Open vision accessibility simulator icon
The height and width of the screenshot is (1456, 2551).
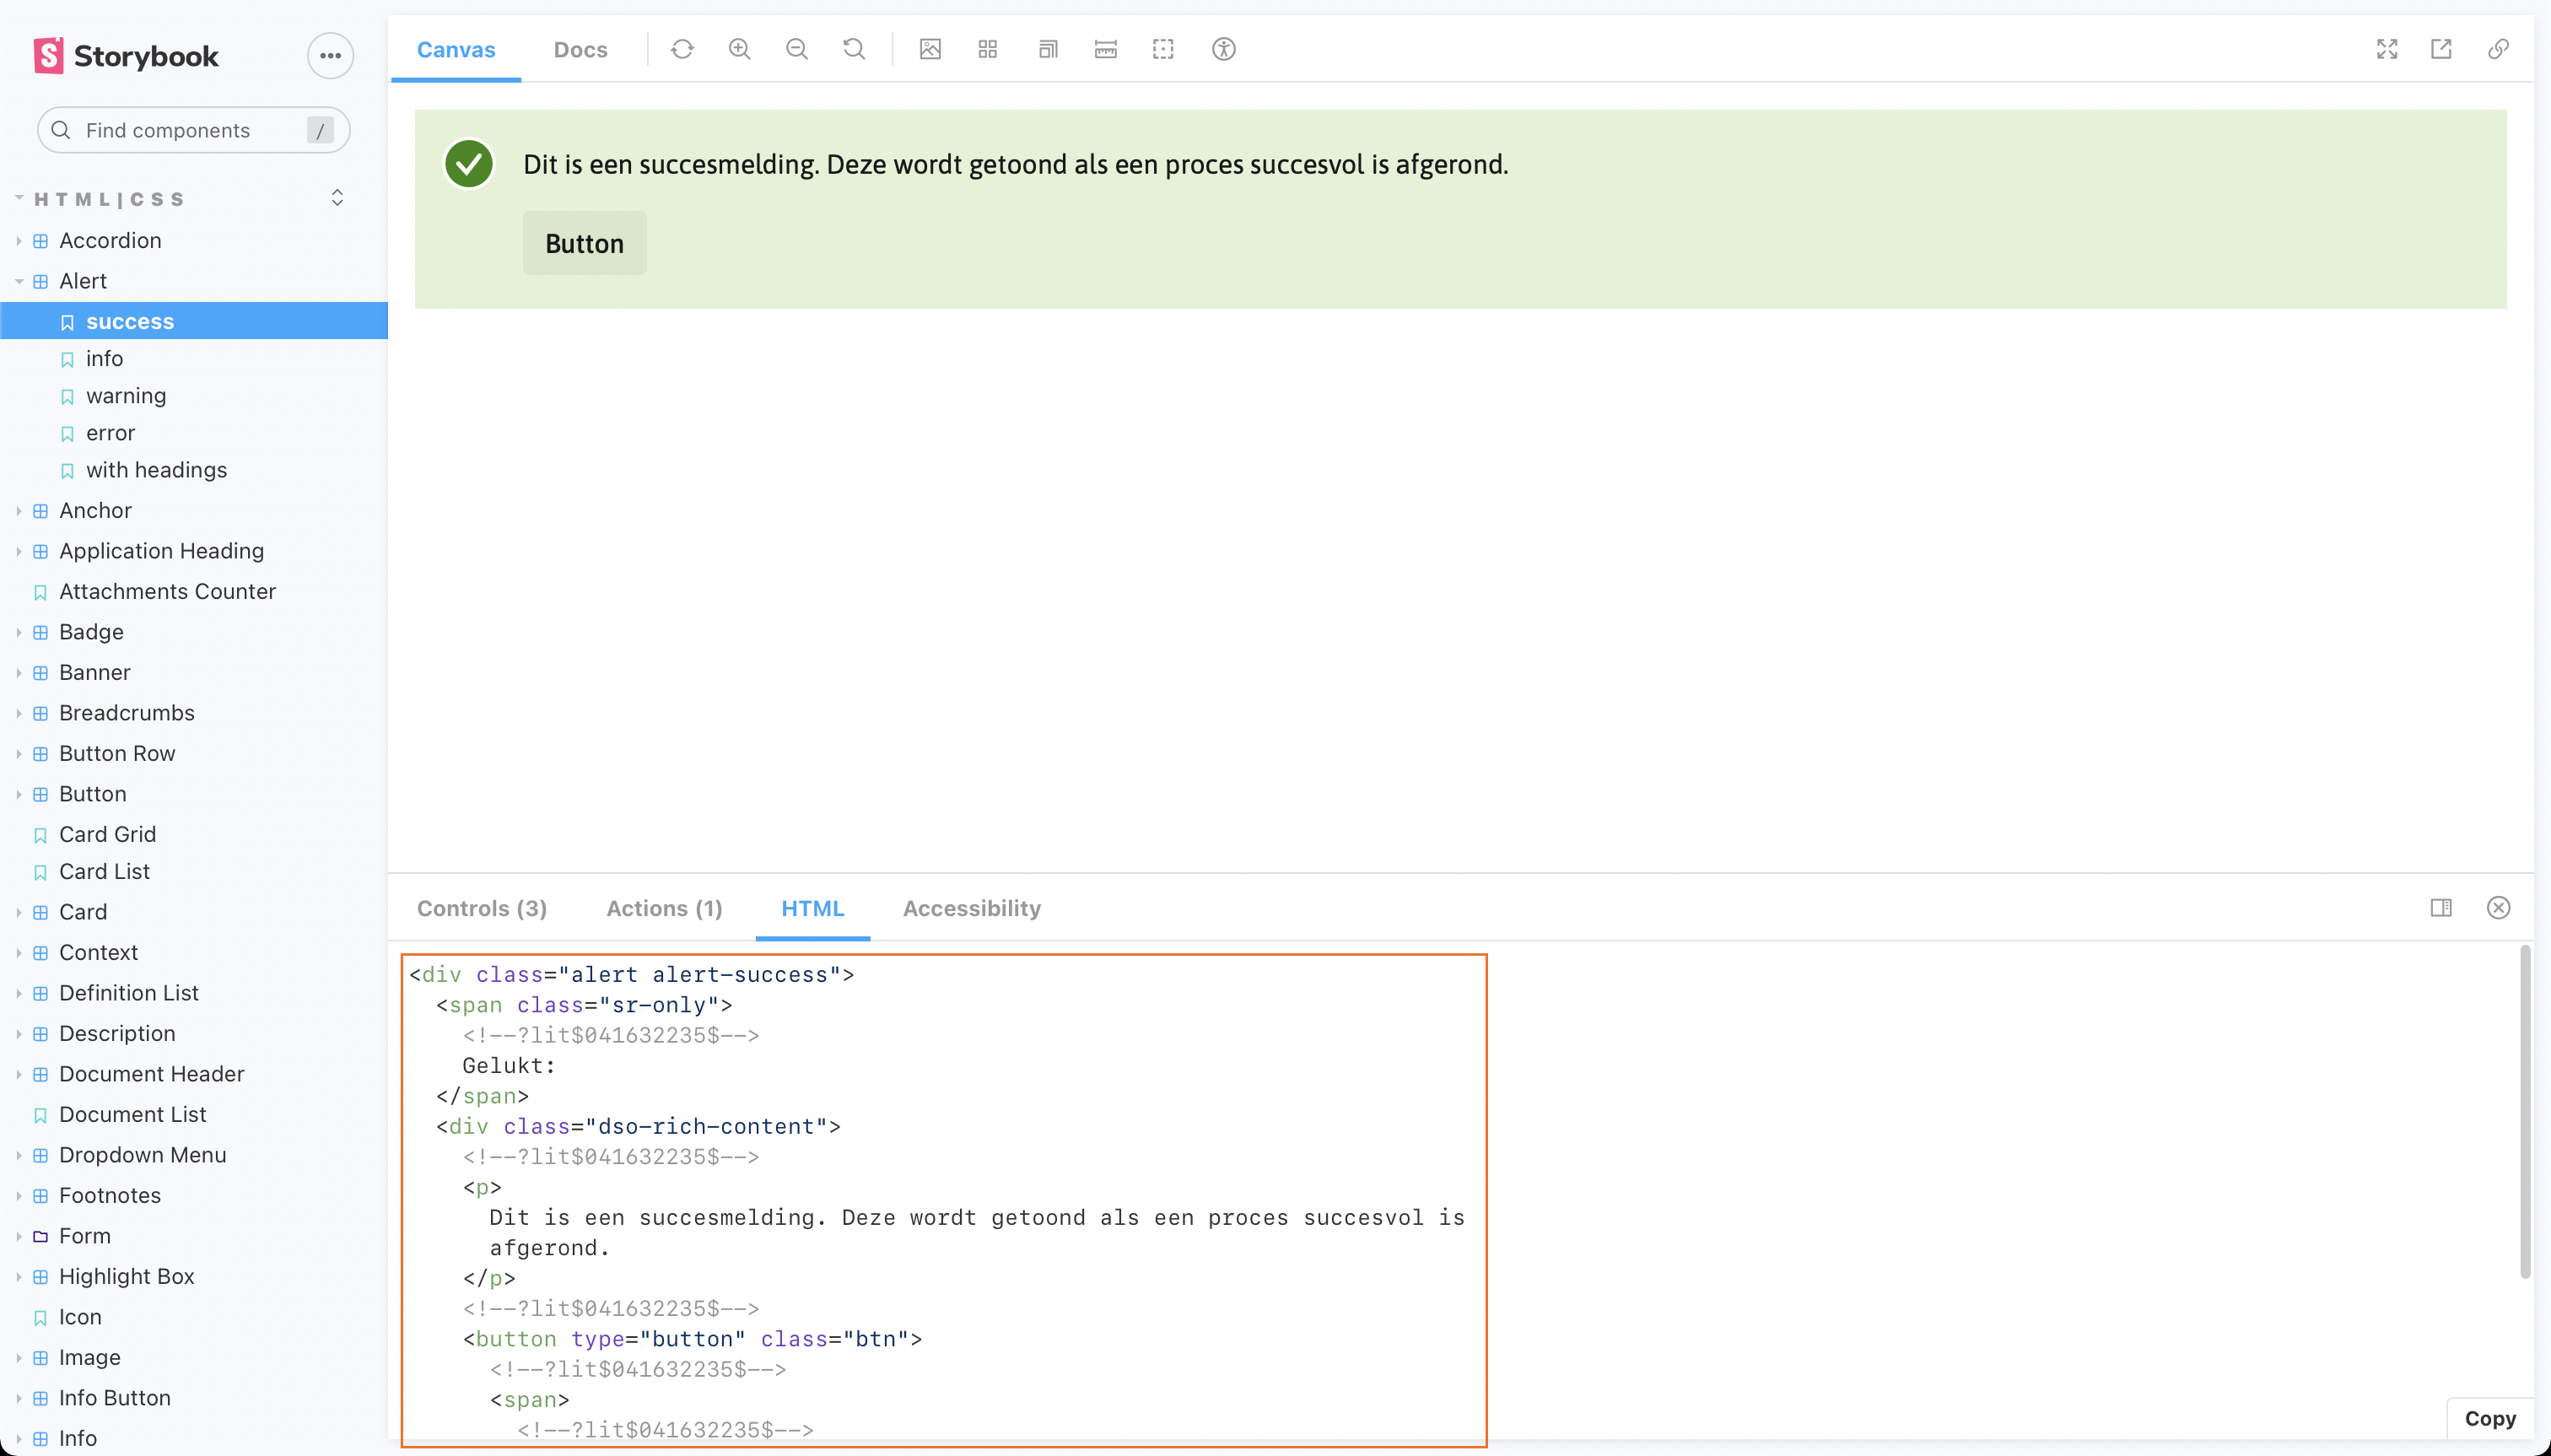click(x=1224, y=49)
